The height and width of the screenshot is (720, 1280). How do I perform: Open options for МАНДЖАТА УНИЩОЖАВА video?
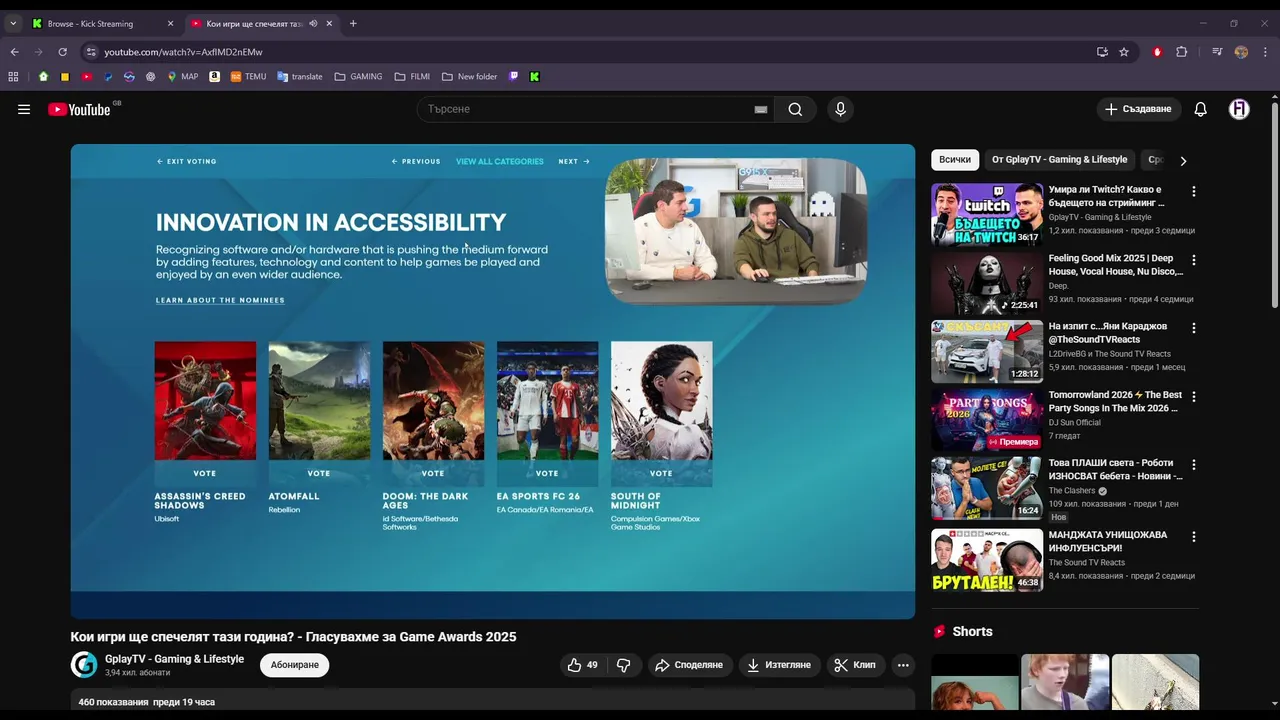1193,537
